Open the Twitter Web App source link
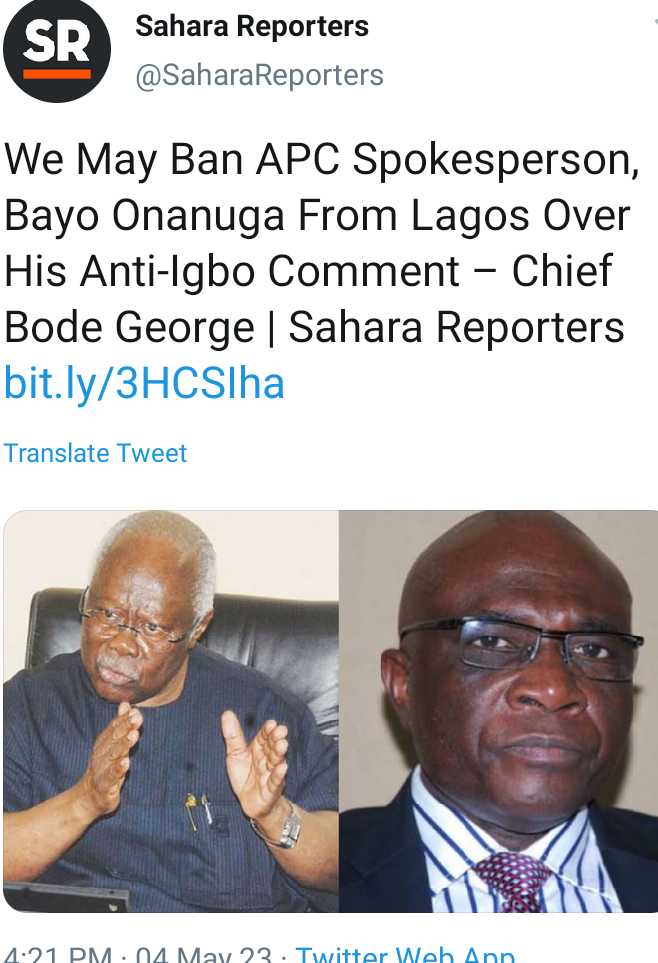This screenshot has width=658, height=963. 405,954
